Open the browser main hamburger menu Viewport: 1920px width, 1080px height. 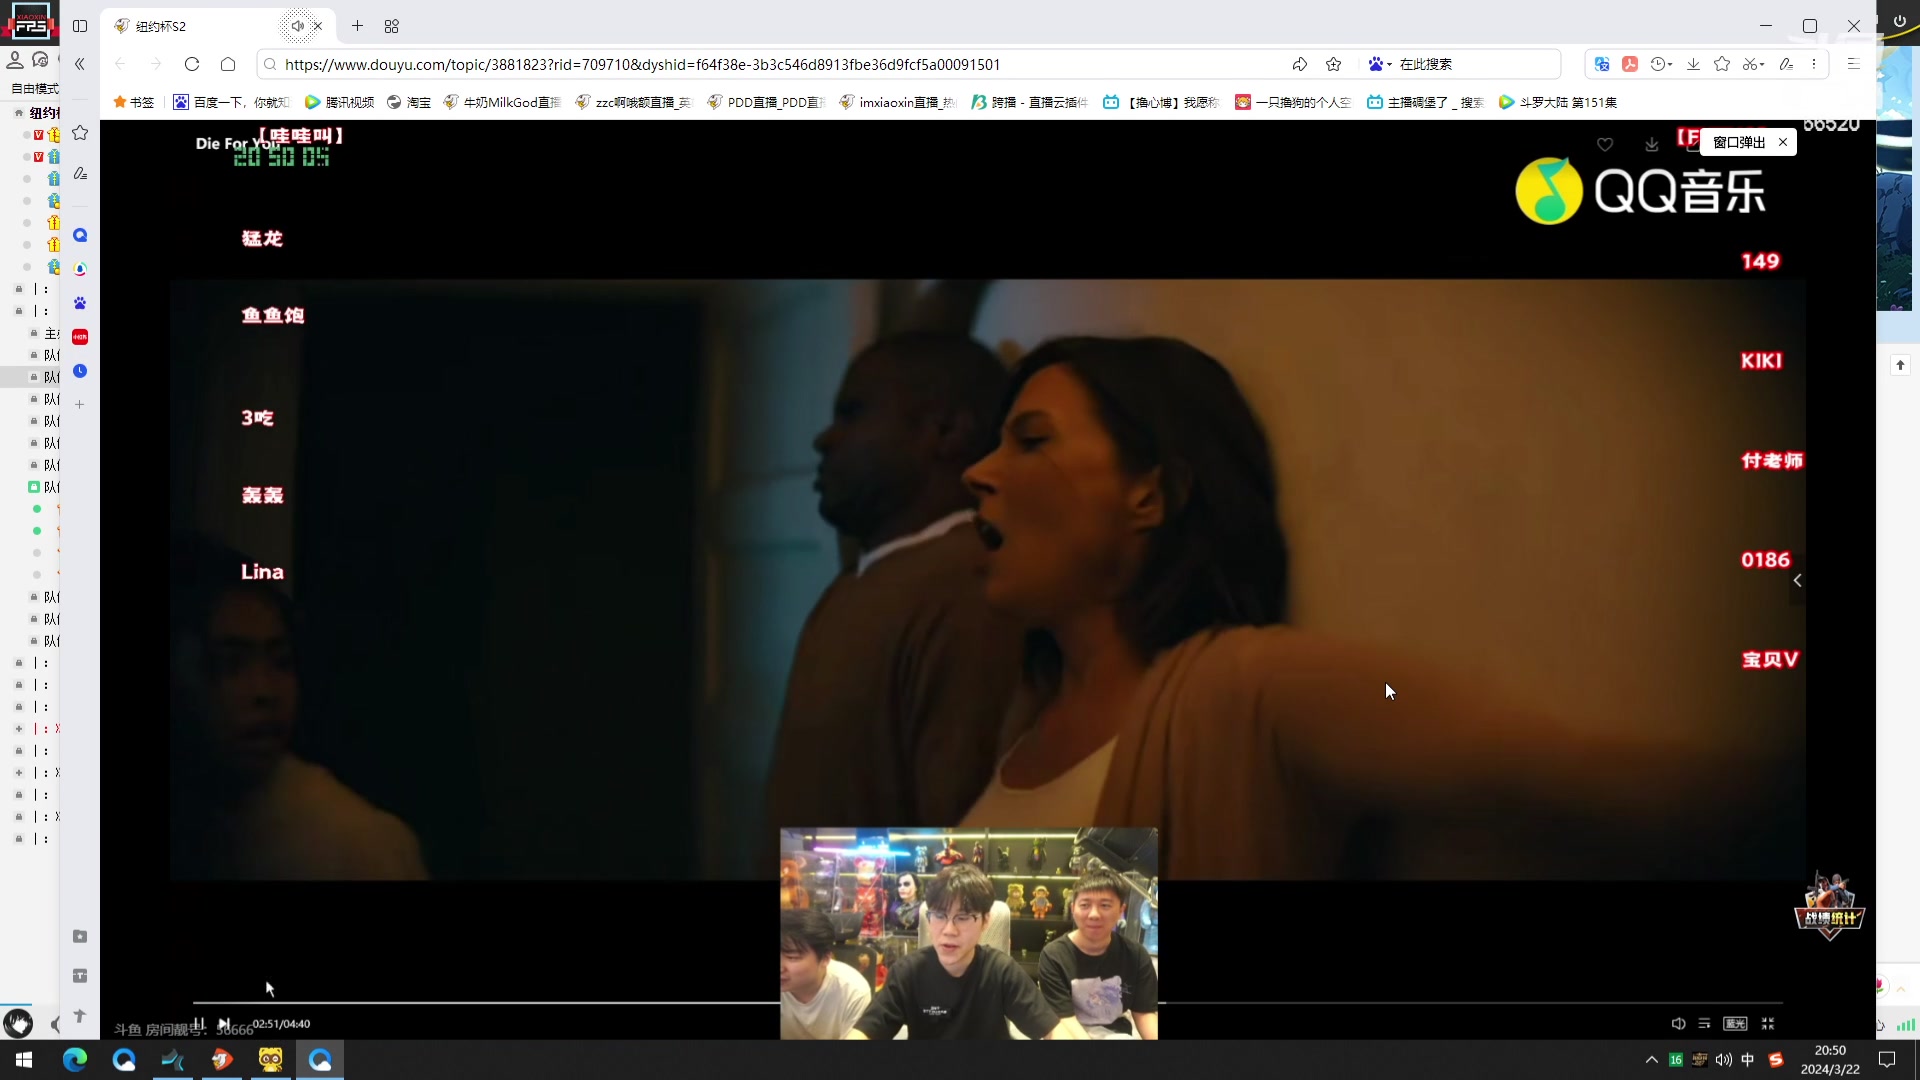tap(1853, 64)
